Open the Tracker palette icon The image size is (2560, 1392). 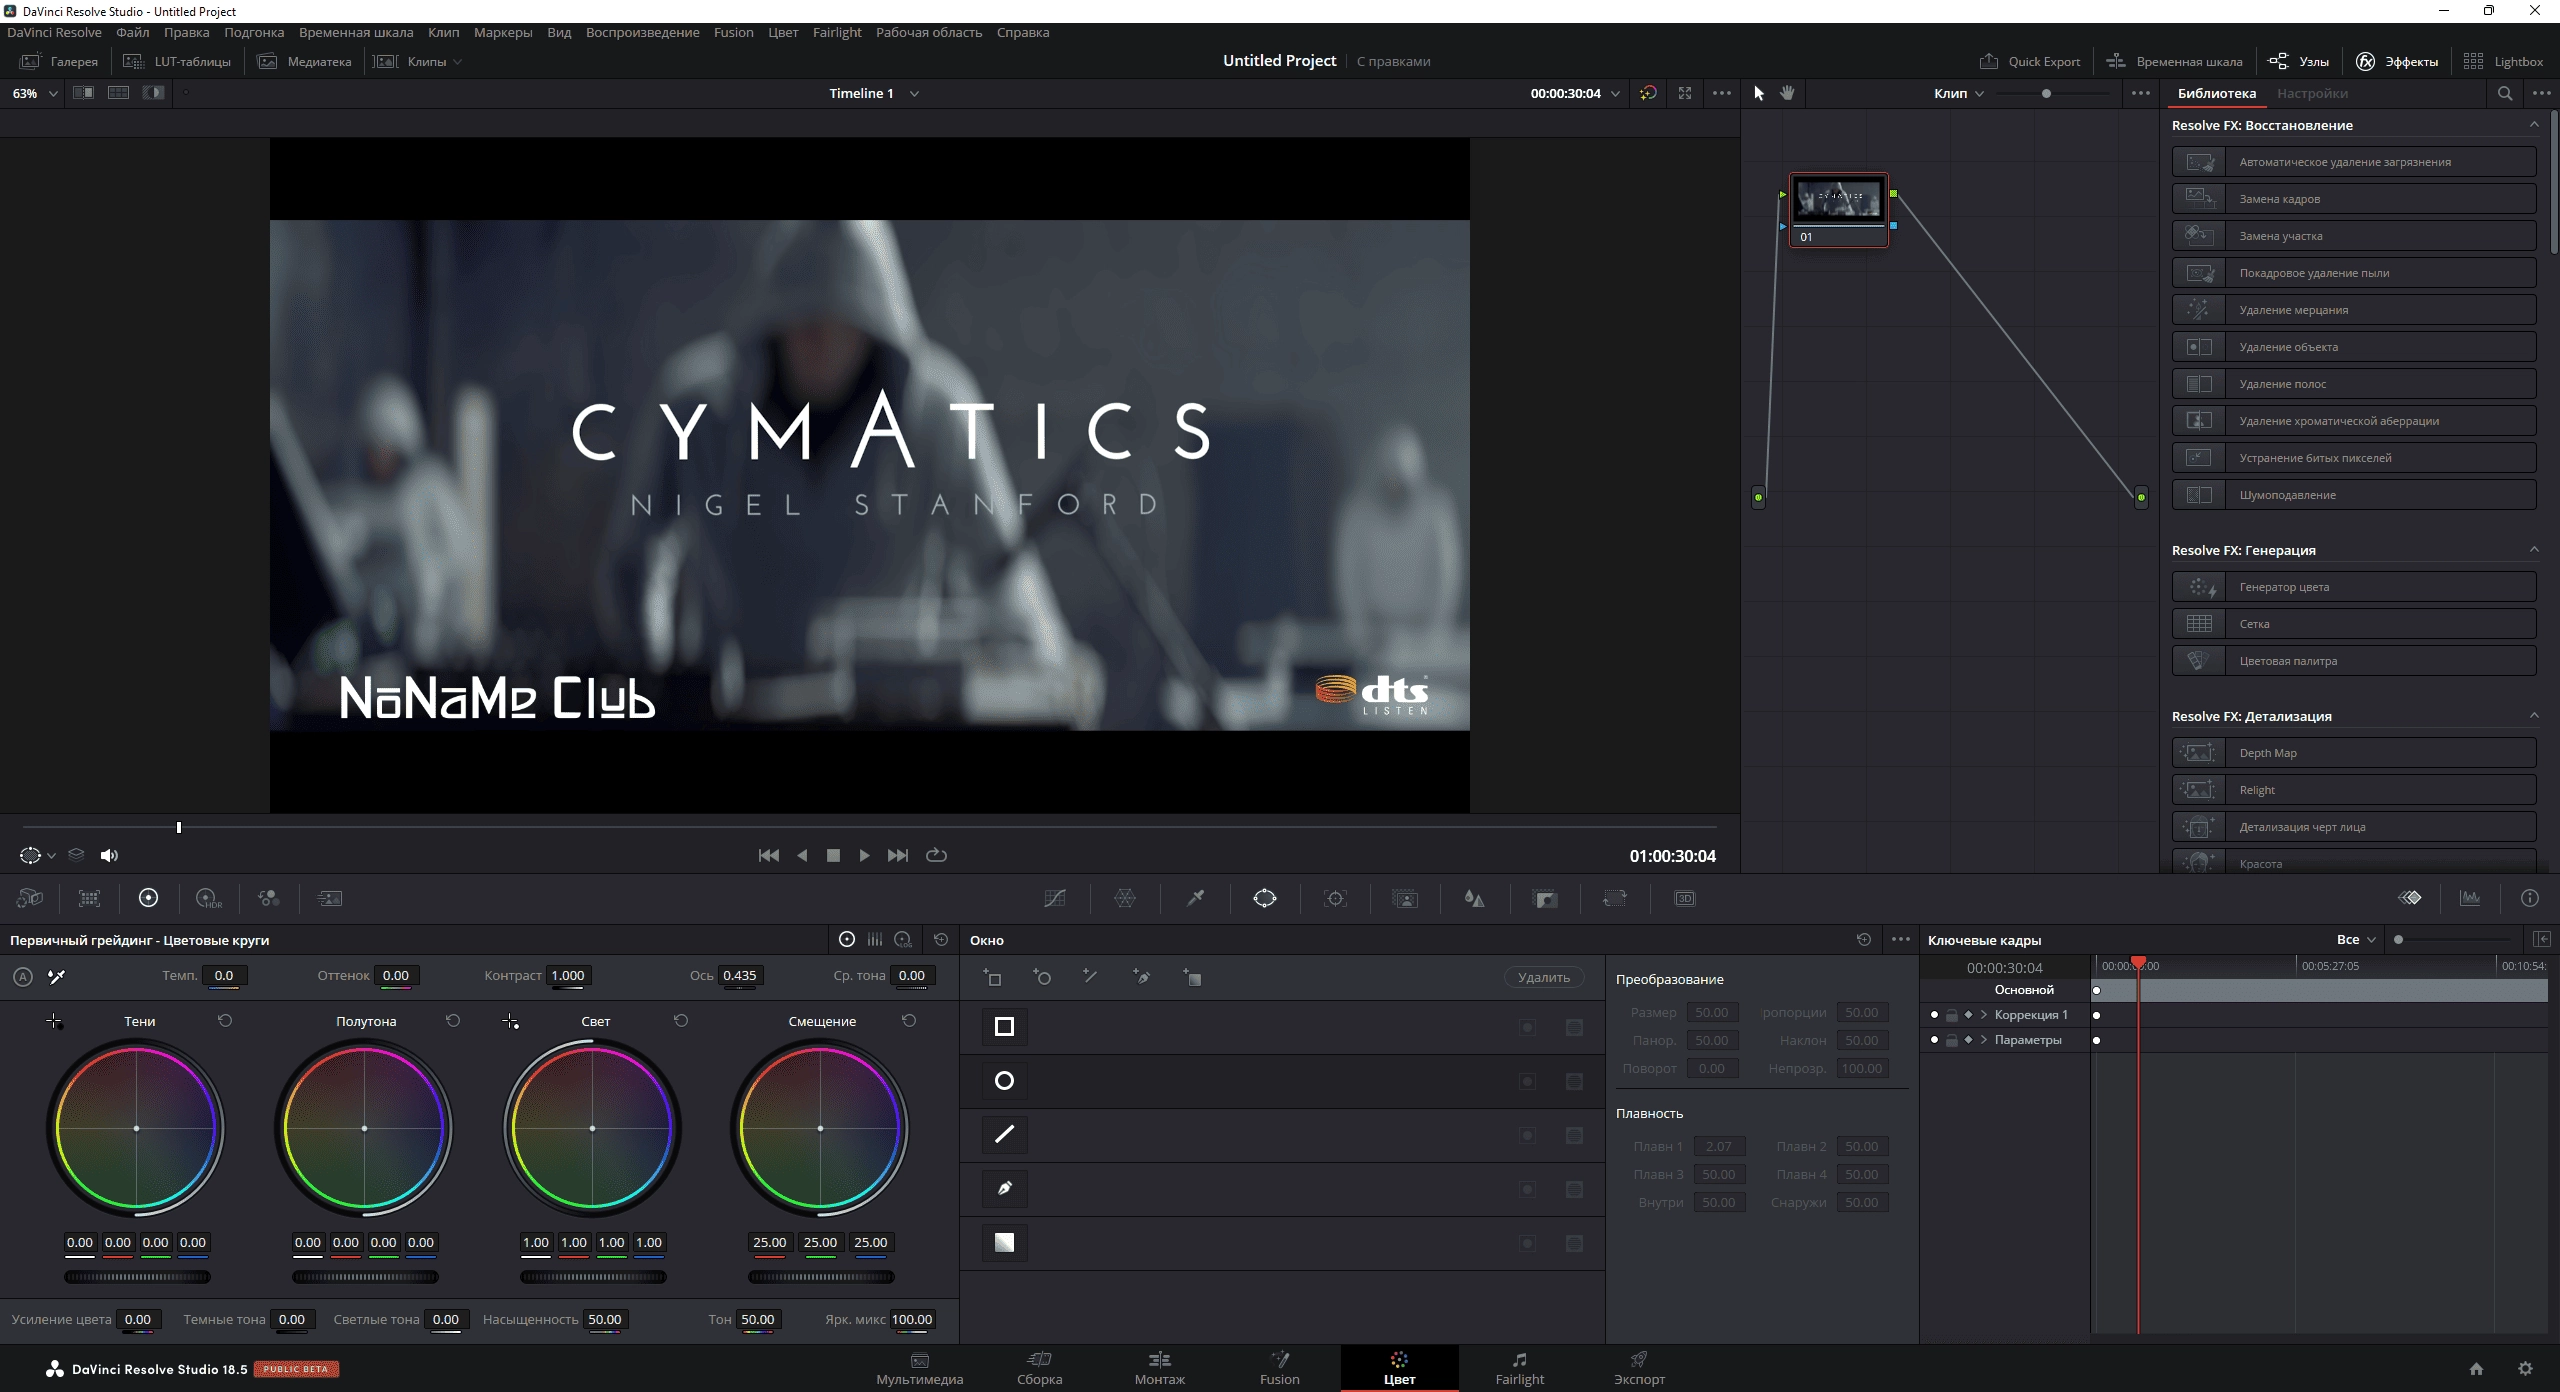(x=1335, y=898)
